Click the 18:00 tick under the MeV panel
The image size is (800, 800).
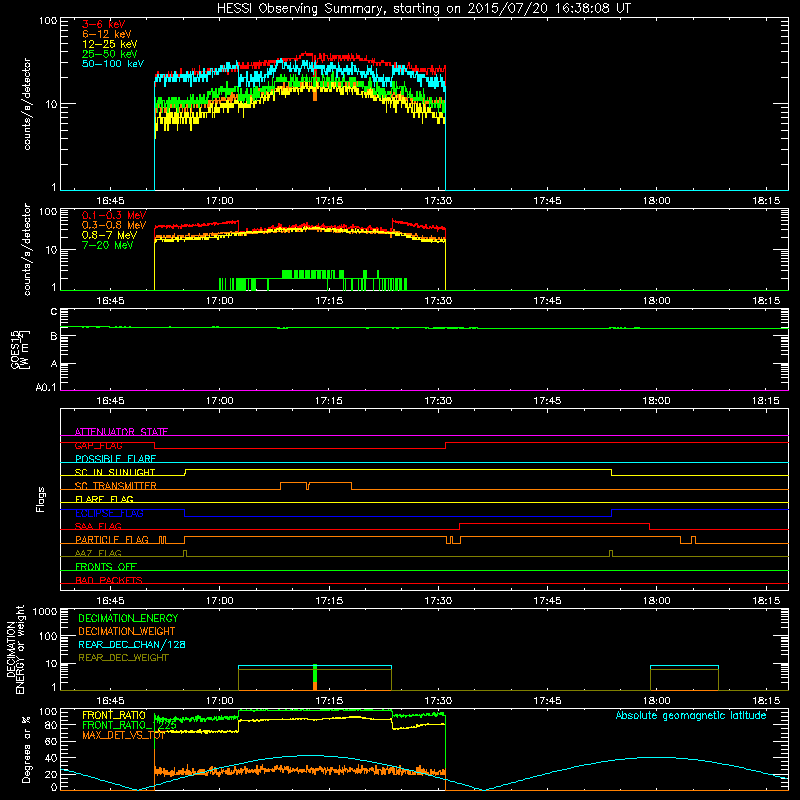pyautogui.click(x=657, y=301)
